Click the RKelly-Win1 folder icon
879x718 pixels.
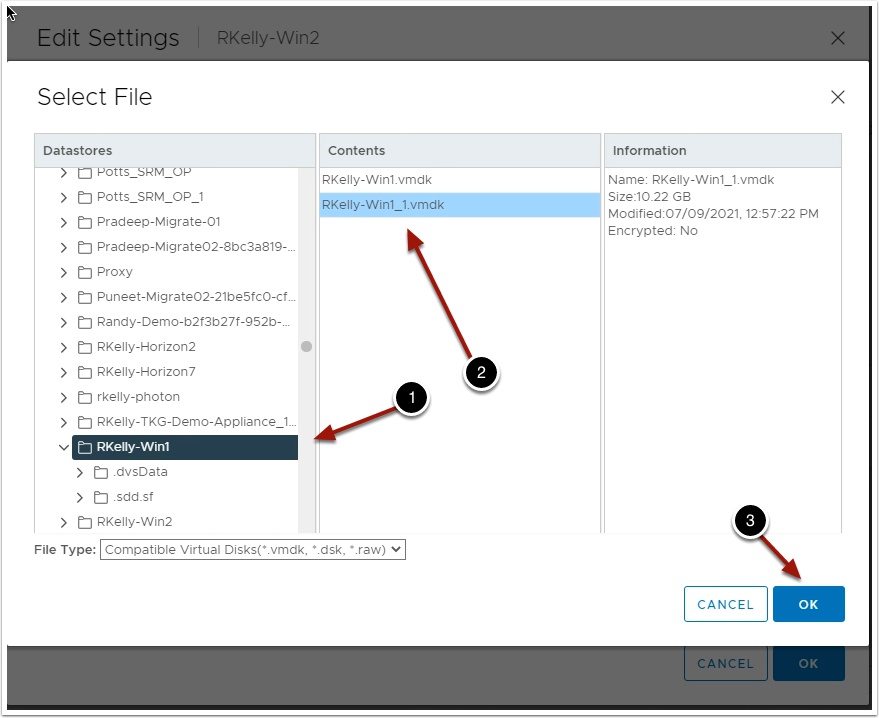(85, 447)
